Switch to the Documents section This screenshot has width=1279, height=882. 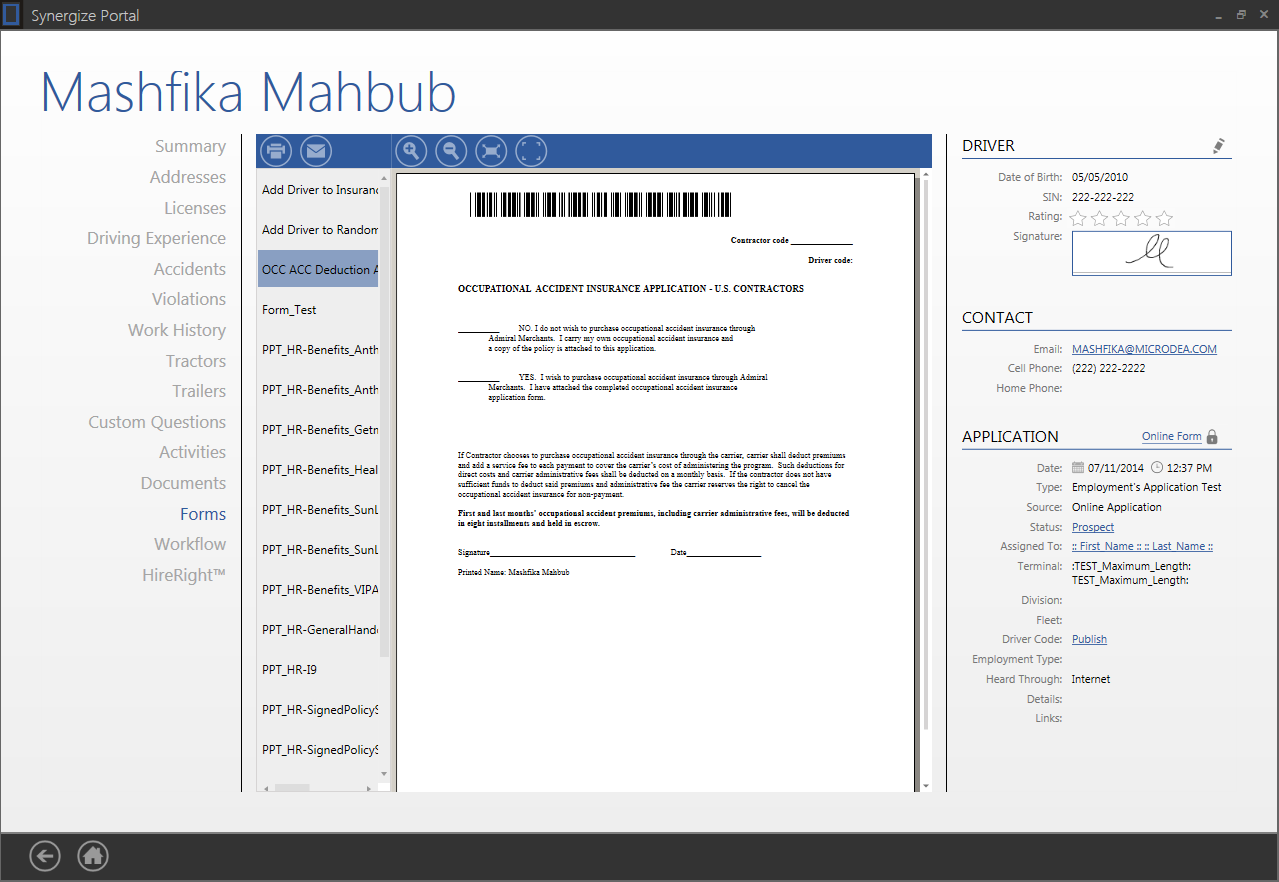pos(183,483)
